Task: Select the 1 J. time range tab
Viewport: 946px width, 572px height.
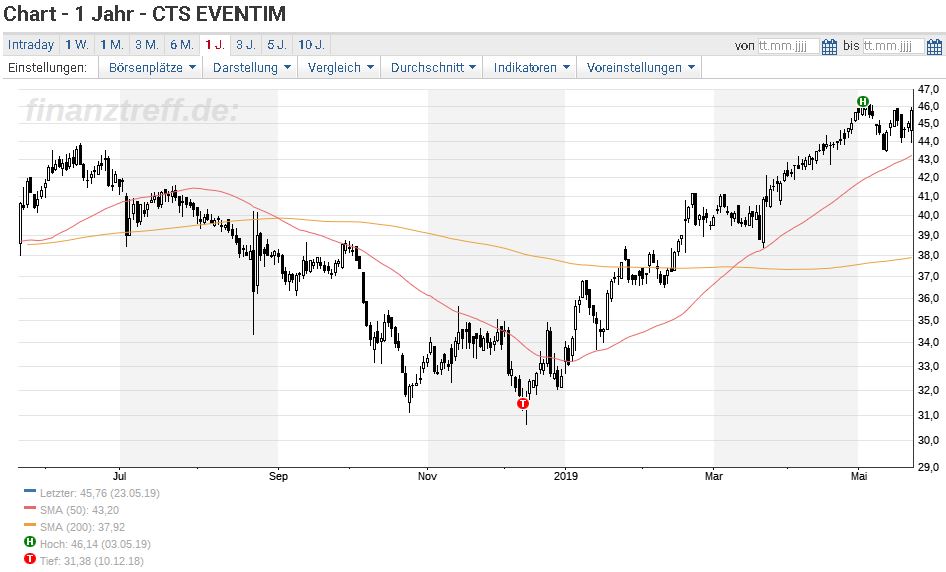Action: (215, 45)
